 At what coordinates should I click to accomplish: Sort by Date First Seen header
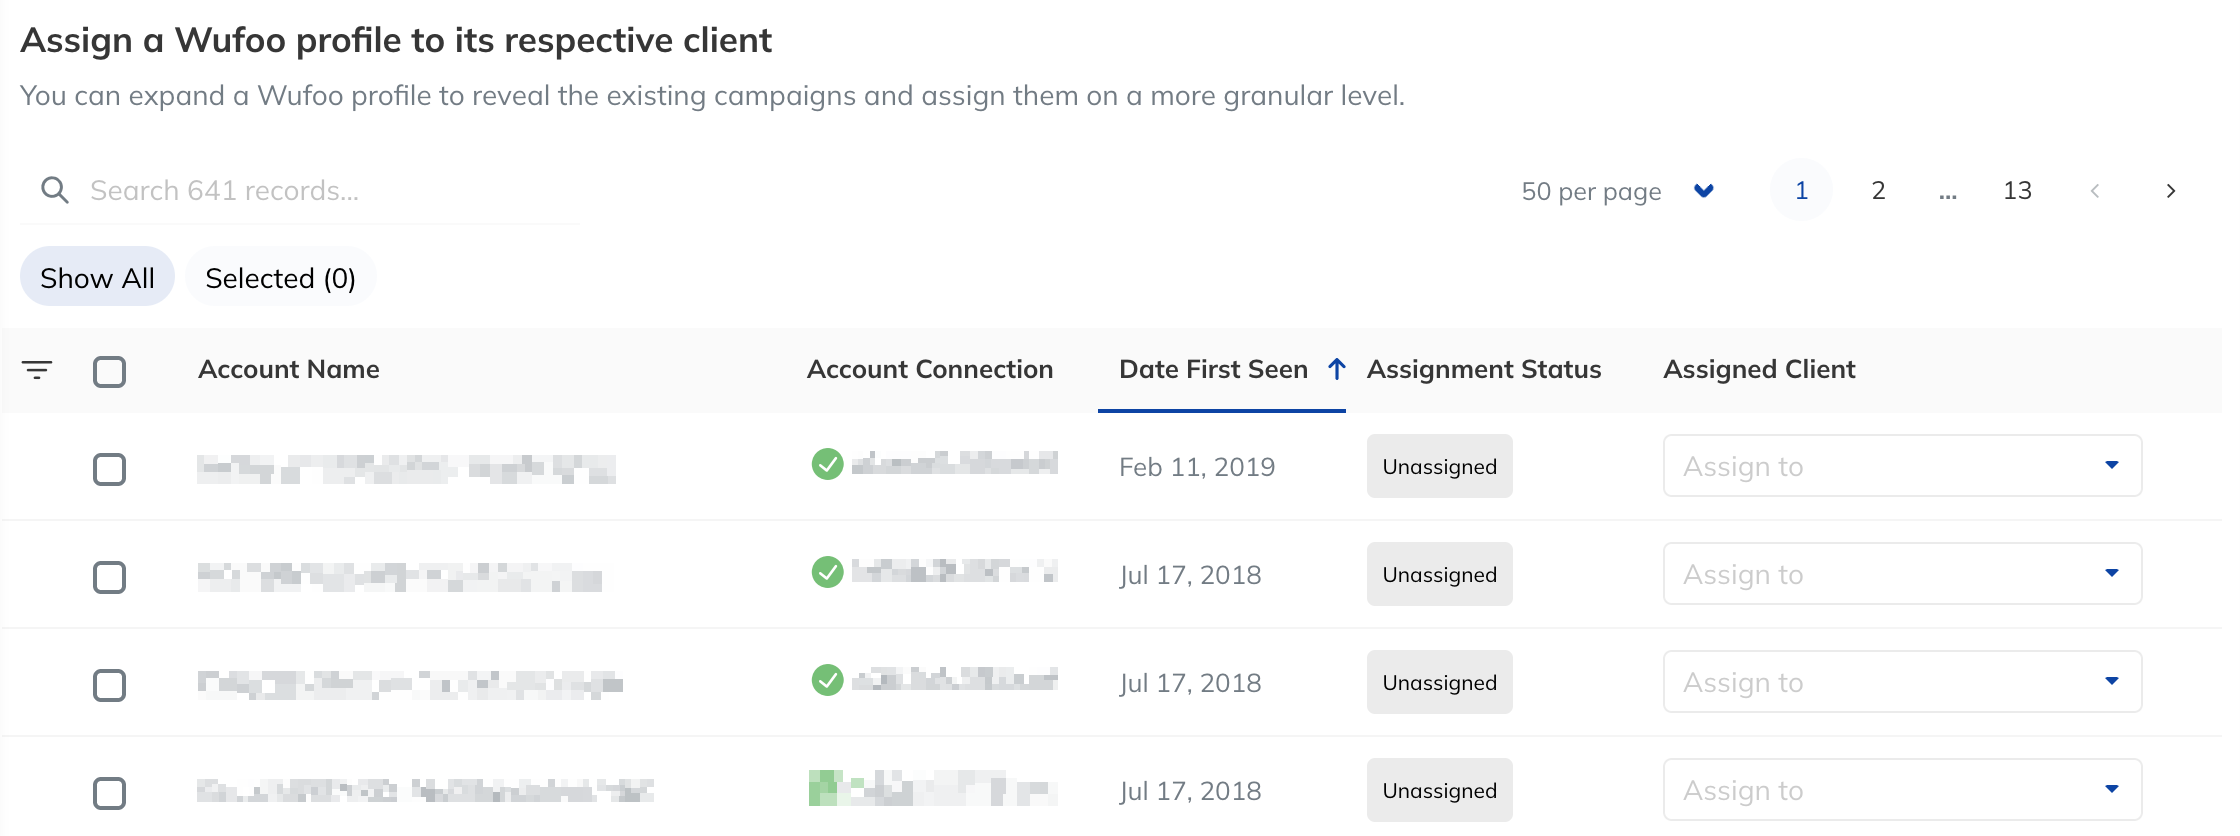pyautogui.click(x=1213, y=369)
